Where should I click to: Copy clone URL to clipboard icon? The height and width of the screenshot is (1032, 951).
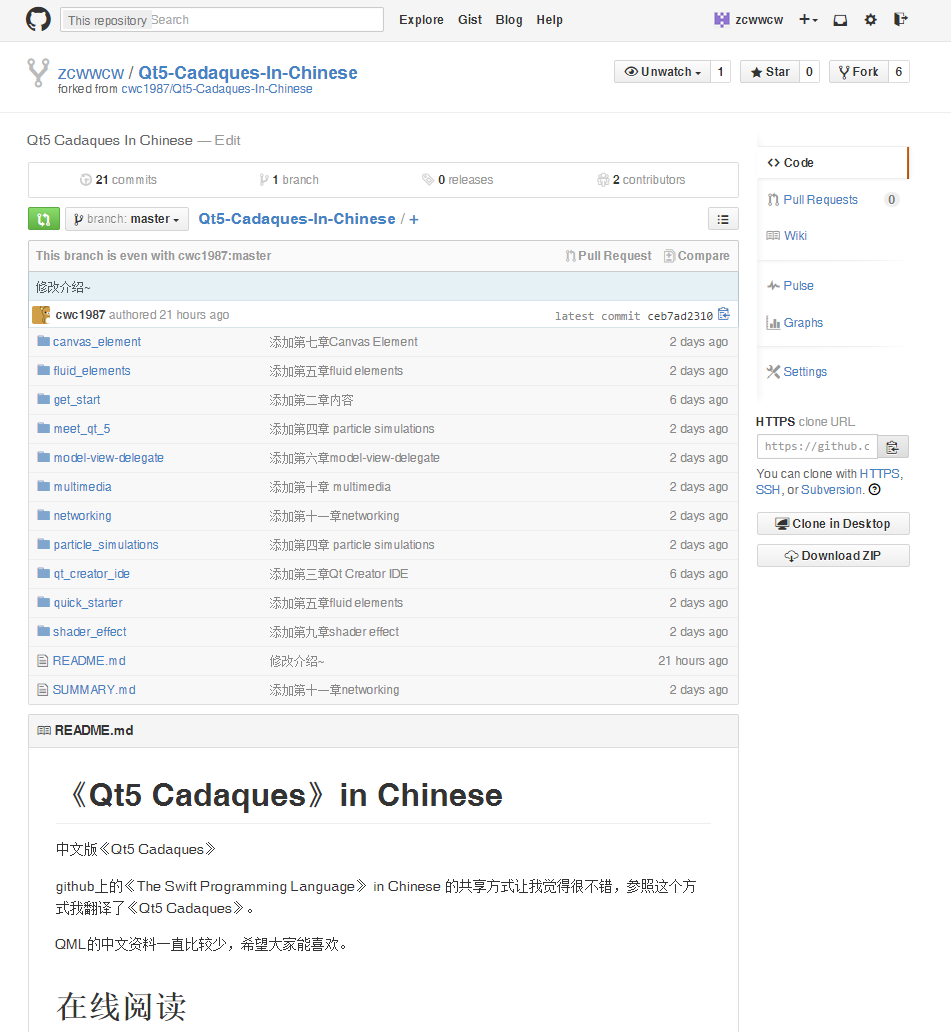point(893,447)
